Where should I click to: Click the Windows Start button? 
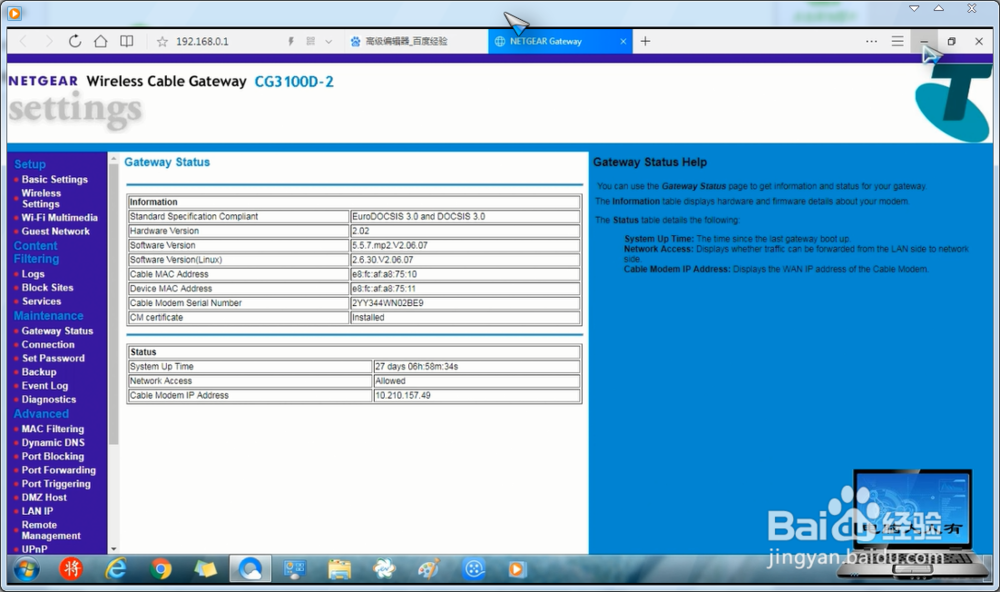pyautogui.click(x=26, y=569)
